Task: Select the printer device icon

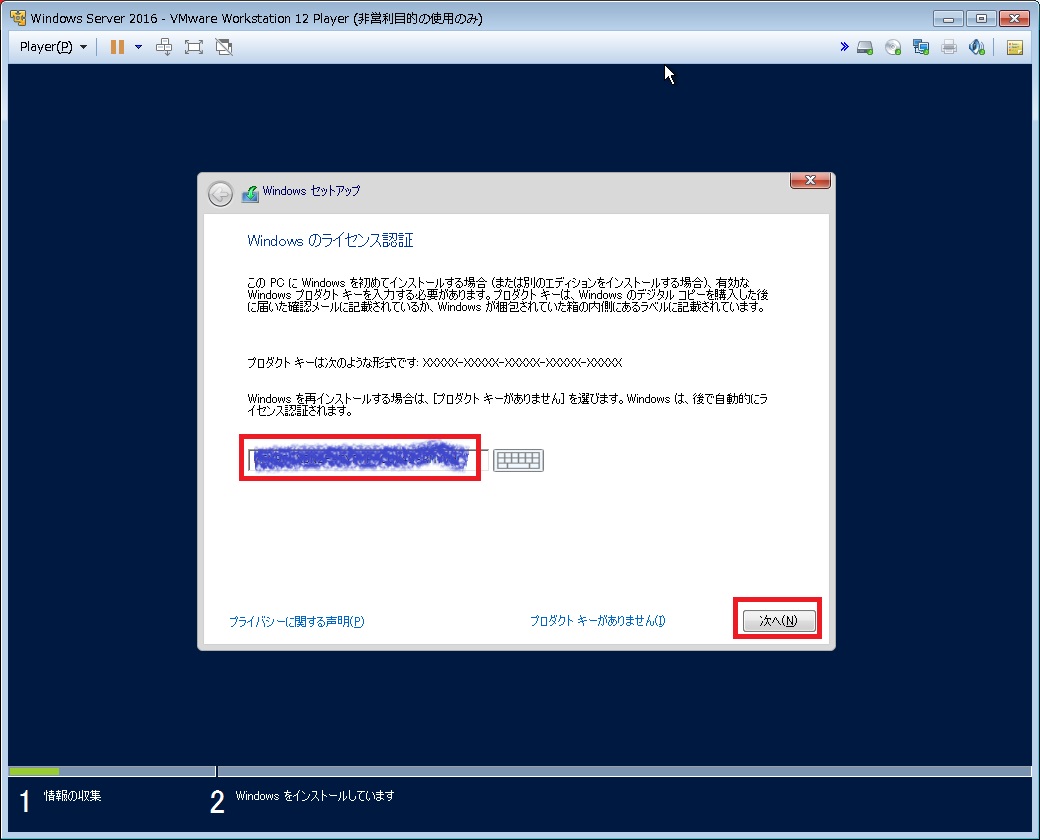Action: pos(948,47)
